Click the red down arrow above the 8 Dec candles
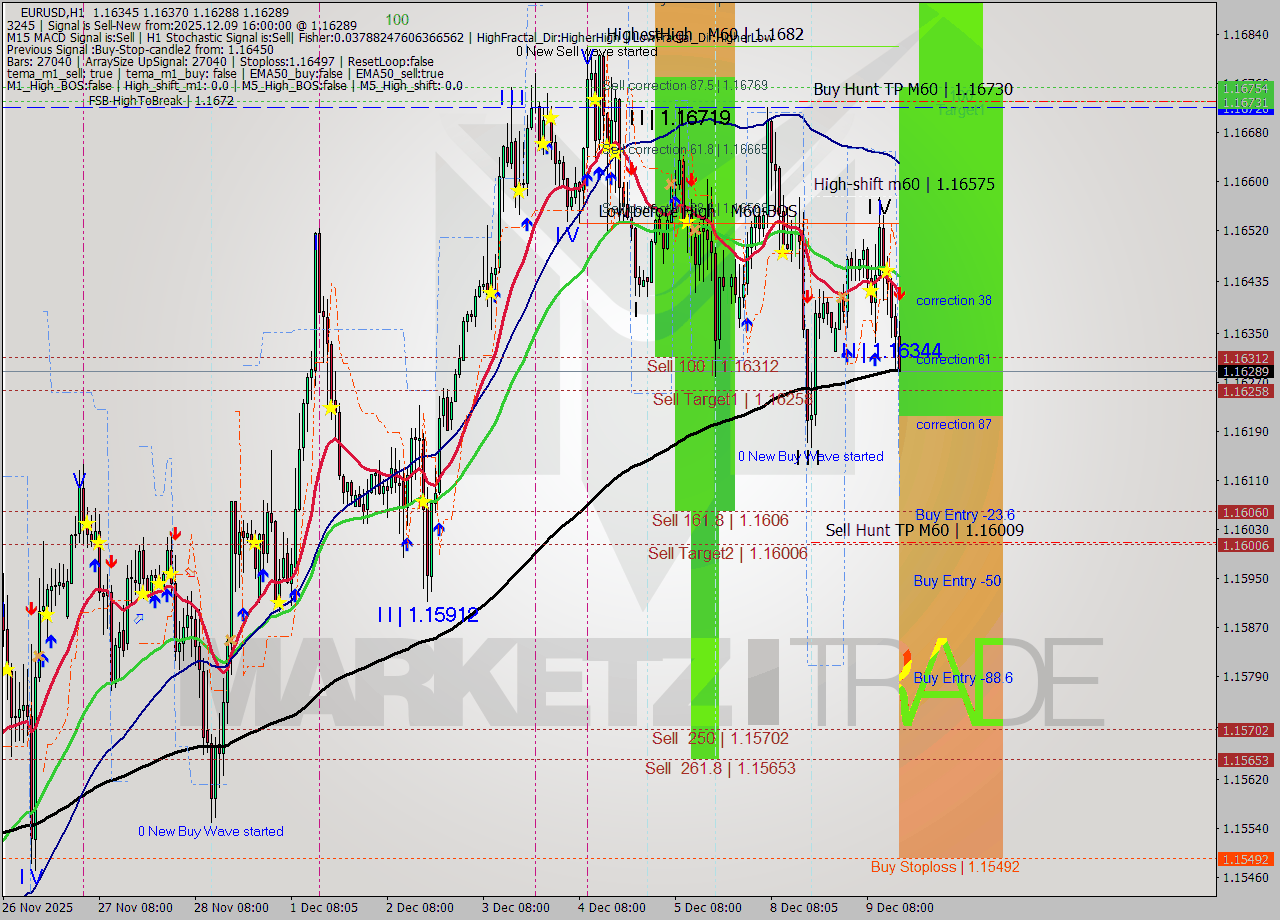Viewport: 1280px width, 920px height. 807,297
